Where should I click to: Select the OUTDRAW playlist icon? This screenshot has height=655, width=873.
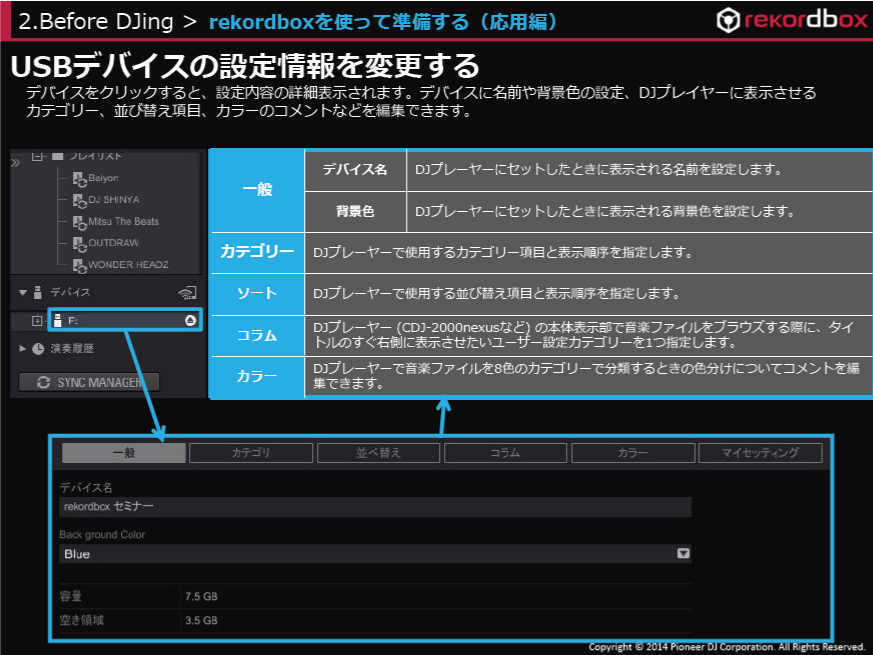[79, 244]
